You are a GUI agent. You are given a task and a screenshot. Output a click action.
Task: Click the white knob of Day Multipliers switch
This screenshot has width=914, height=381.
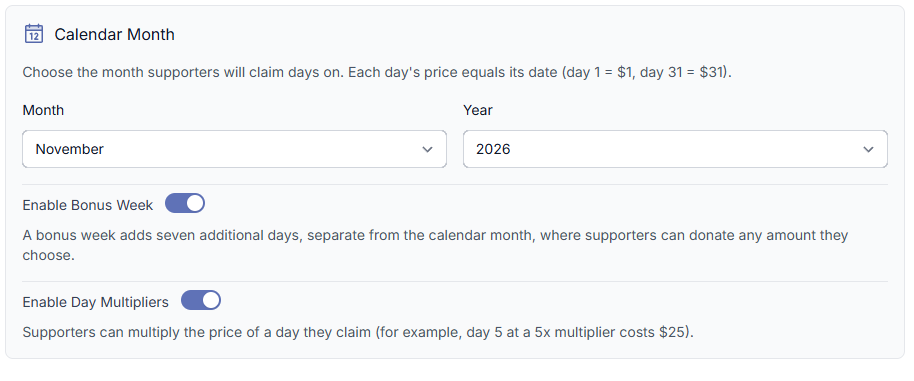pos(210,301)
